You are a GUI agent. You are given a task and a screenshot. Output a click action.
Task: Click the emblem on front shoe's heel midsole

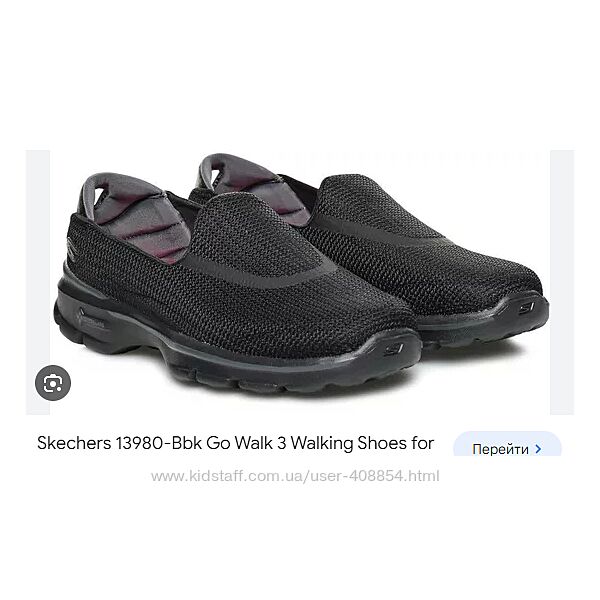click(x=91, y=321)
